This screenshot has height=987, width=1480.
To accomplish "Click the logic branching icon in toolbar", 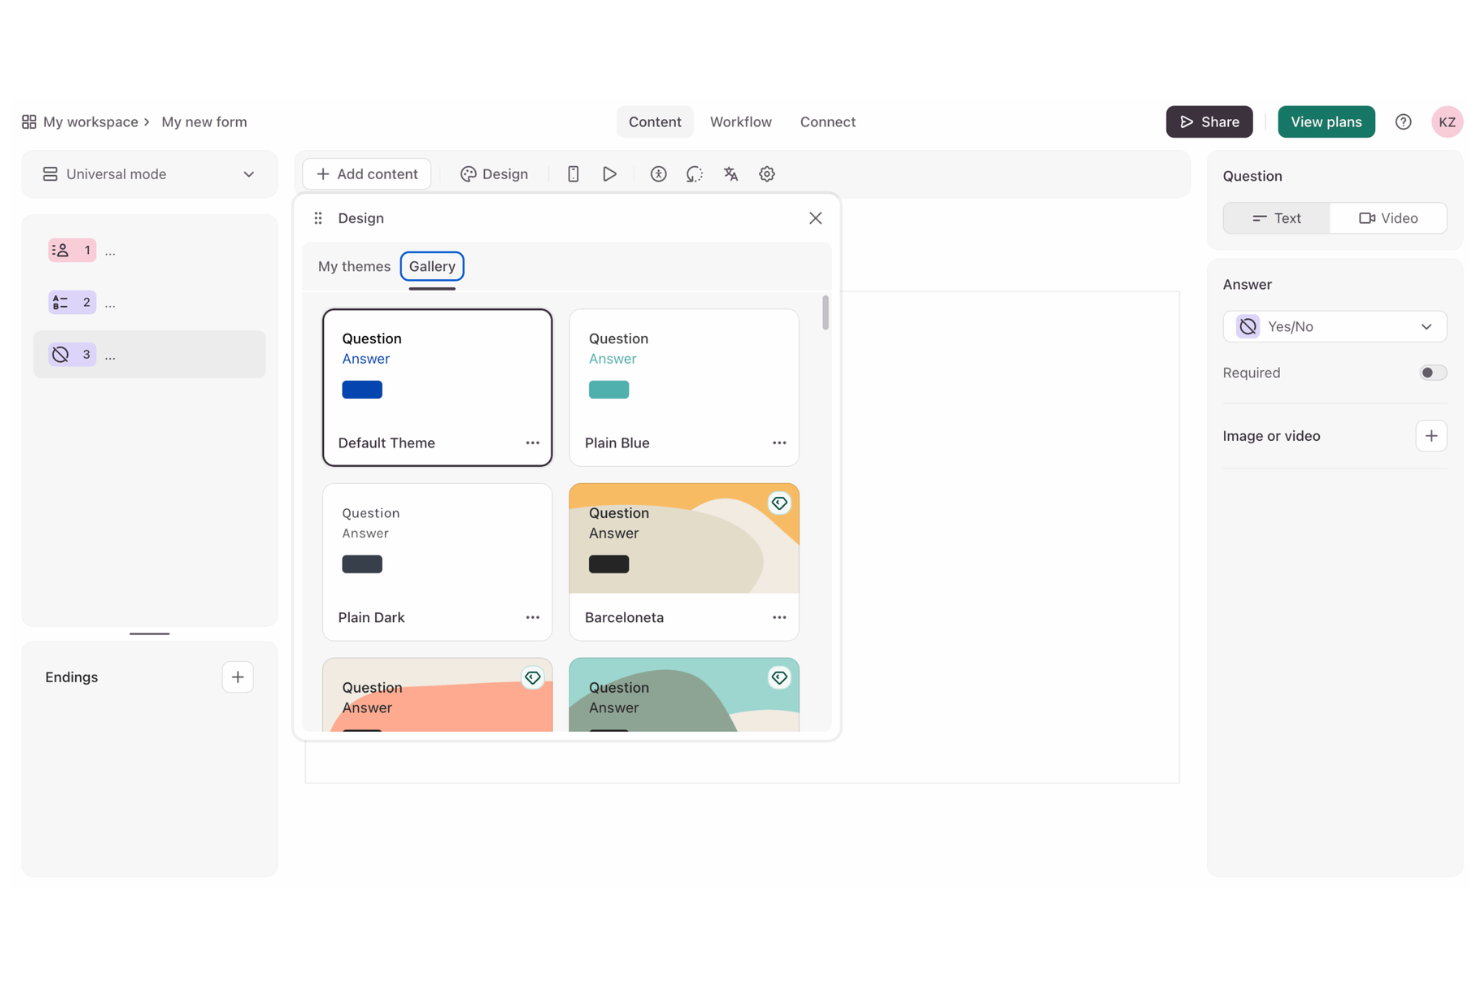I will 694,174.
